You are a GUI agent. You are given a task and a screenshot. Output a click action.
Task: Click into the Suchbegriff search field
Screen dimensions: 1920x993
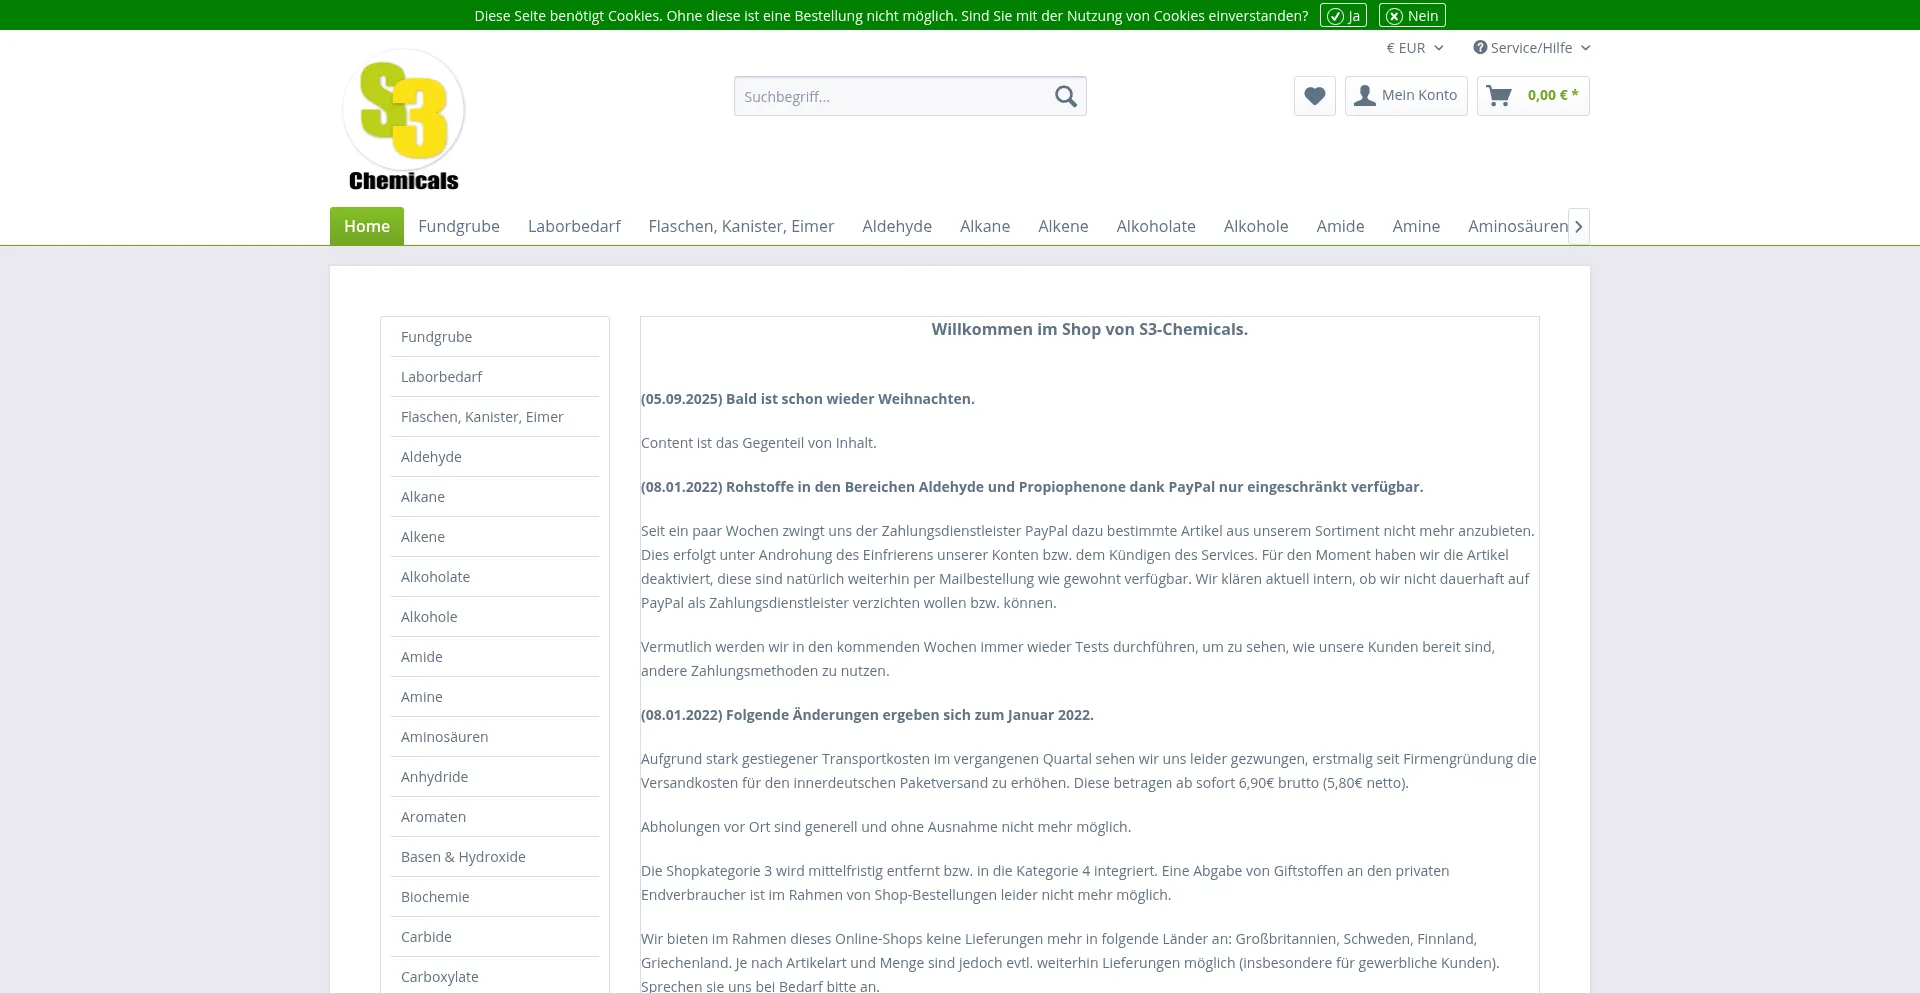[x=890, y=97]
